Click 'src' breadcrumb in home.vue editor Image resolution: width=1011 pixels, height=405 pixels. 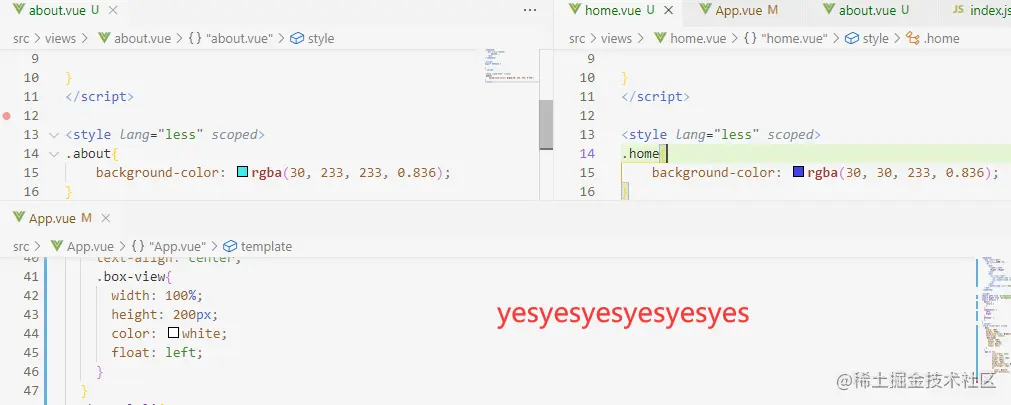click(x=577, y=39)
